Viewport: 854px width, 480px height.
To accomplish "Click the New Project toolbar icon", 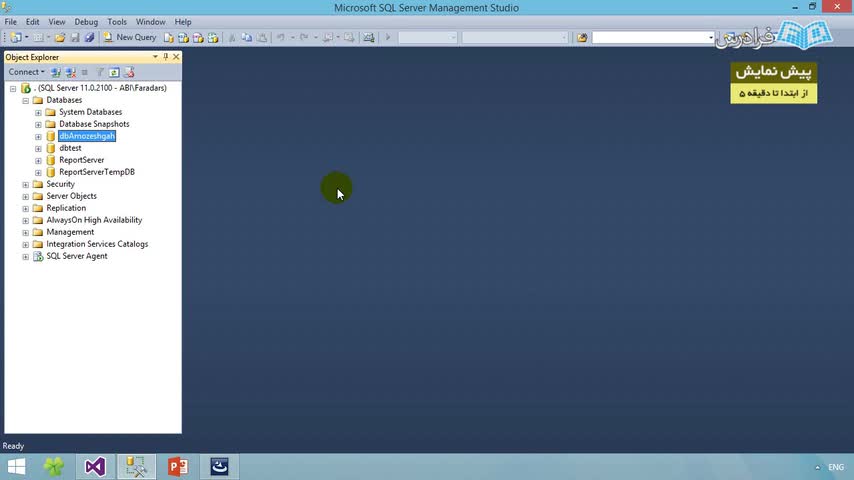I will (16, 38).
